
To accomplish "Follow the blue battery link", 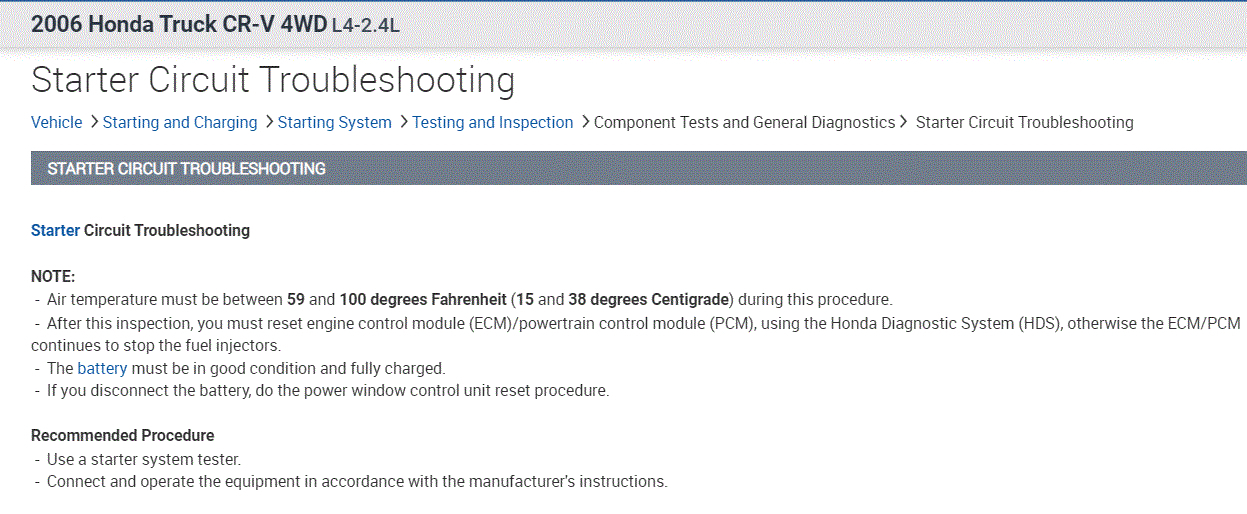I will pos(102,368).
